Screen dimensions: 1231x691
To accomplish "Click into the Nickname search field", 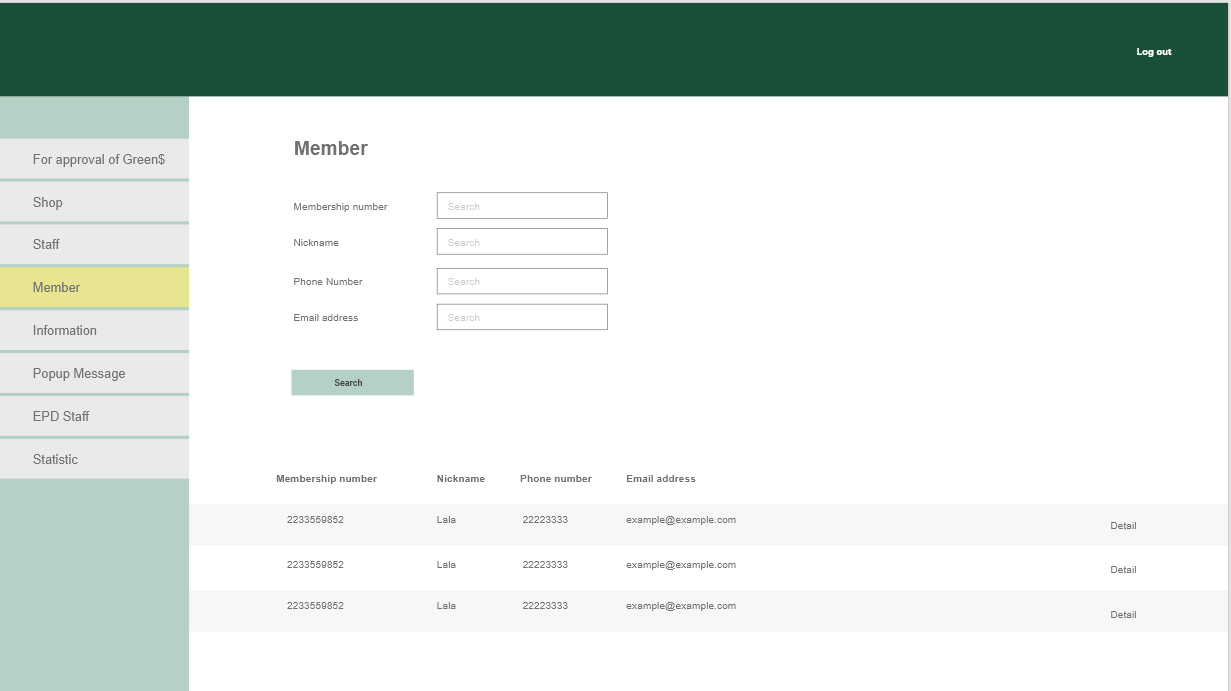I will coord(522,242).
